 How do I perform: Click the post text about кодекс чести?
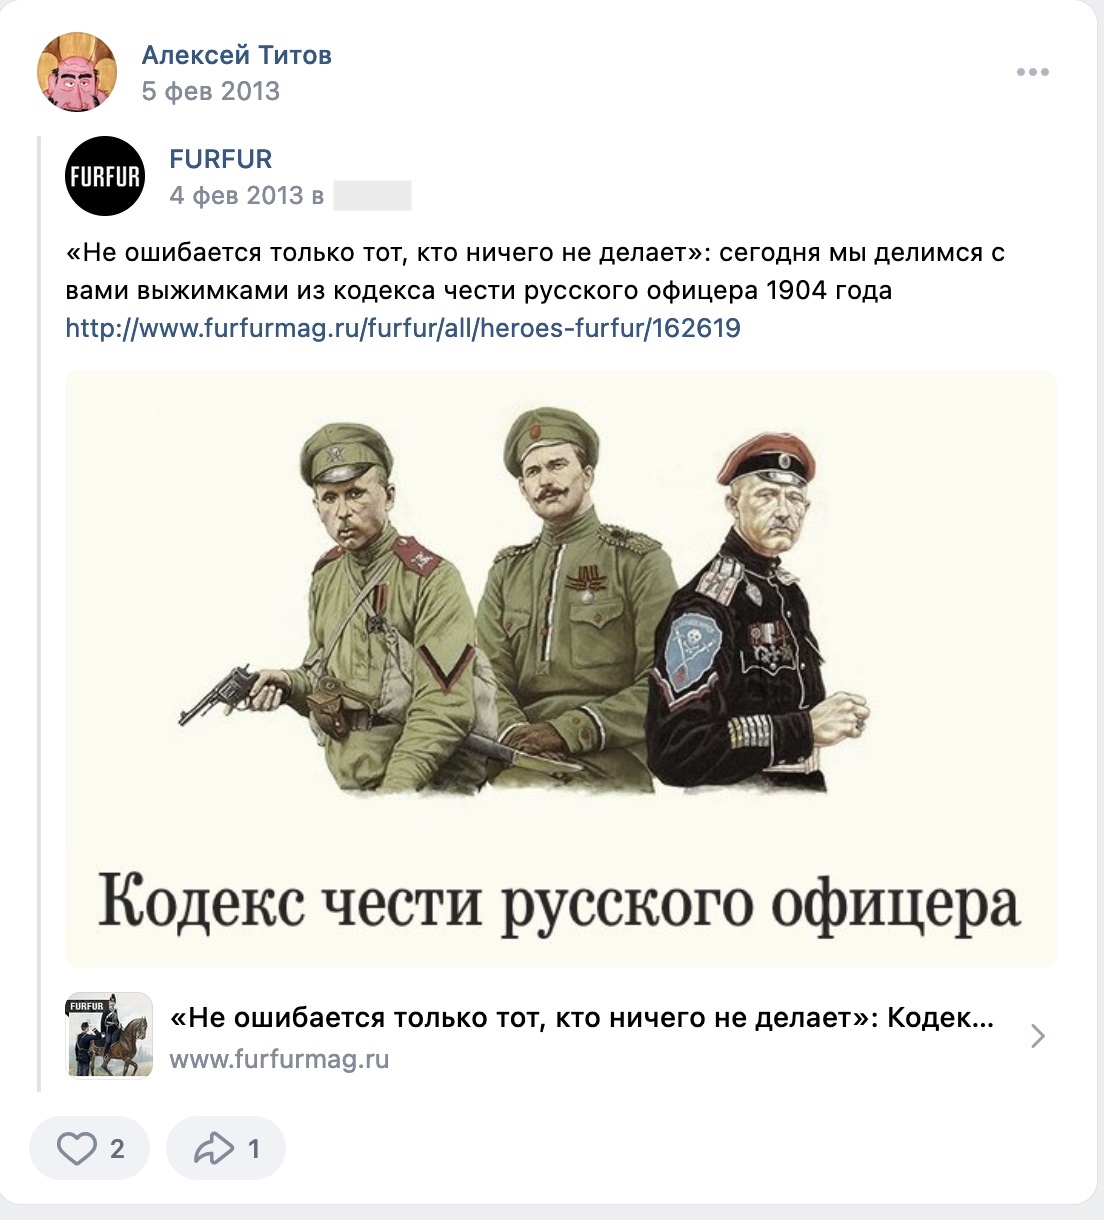pyautogui.click(x=535, y=271)
